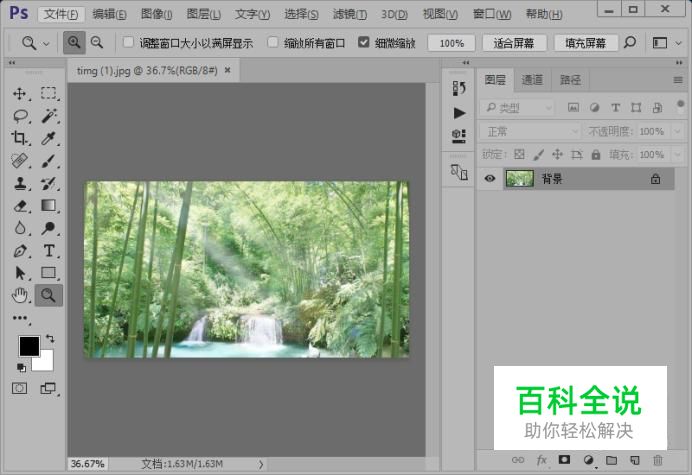The height and width of the screenshot is (475, 692).
Task: Select the Eraser tool
Action: pos(20,205)
